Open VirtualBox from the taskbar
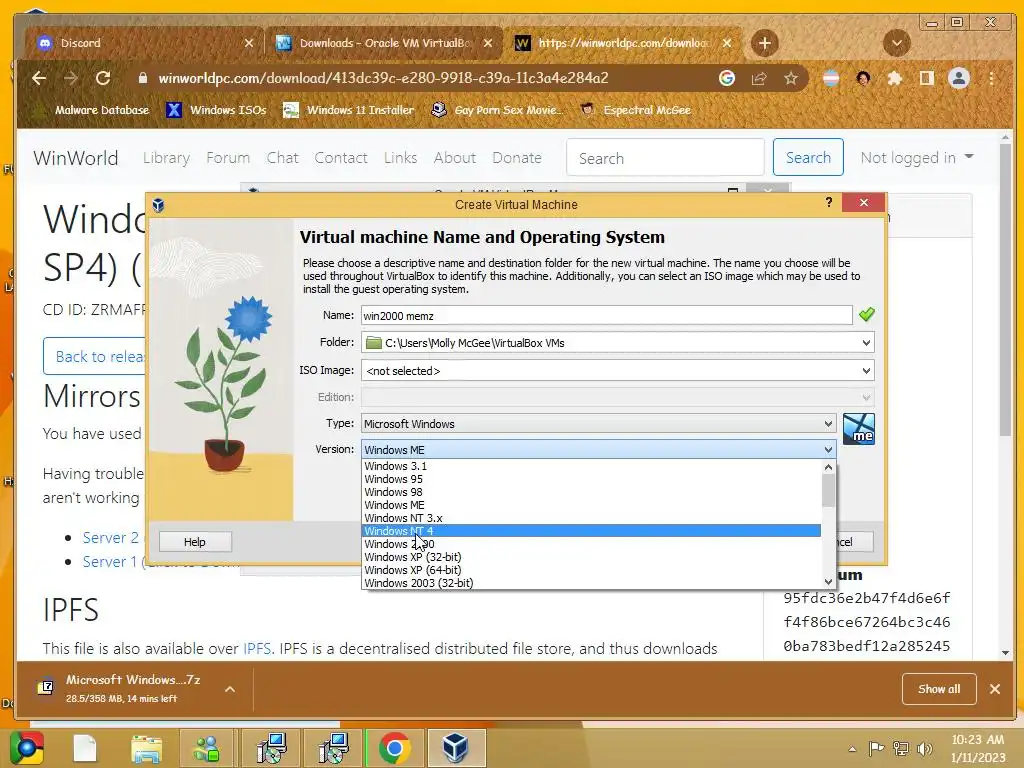This screenshot has width=1024, height=768. coord(455,748)
